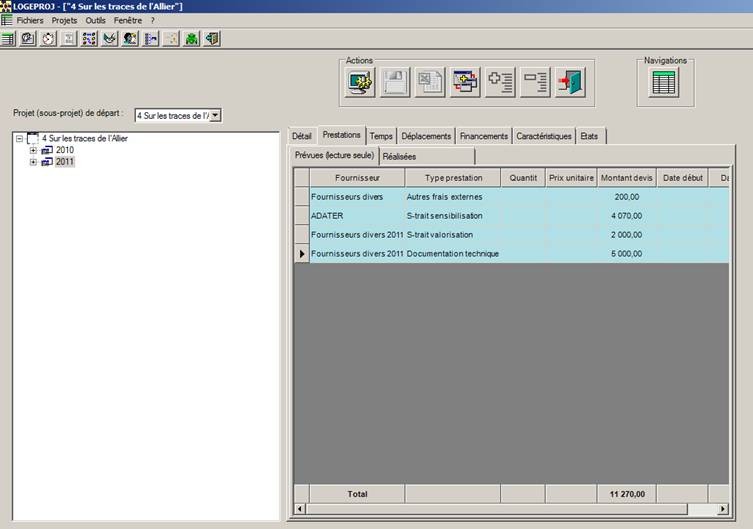Image resolution: width=753 pixels, height=529 pixels.
Task: Click the door exit icon in top toolbar
Action: pos(212,39)
